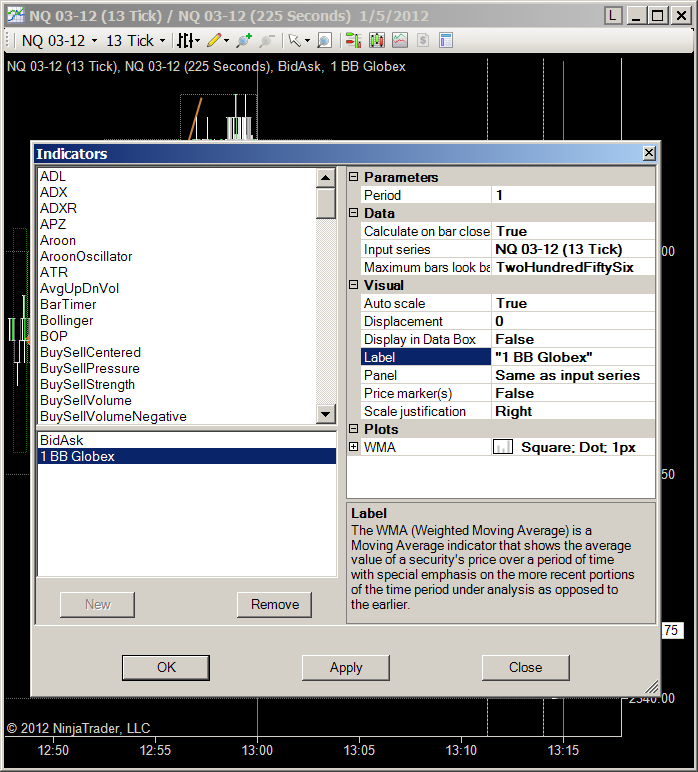698x772 pixels.
Task: Open the chart style bars icon
Action: (x=186, y=40)
